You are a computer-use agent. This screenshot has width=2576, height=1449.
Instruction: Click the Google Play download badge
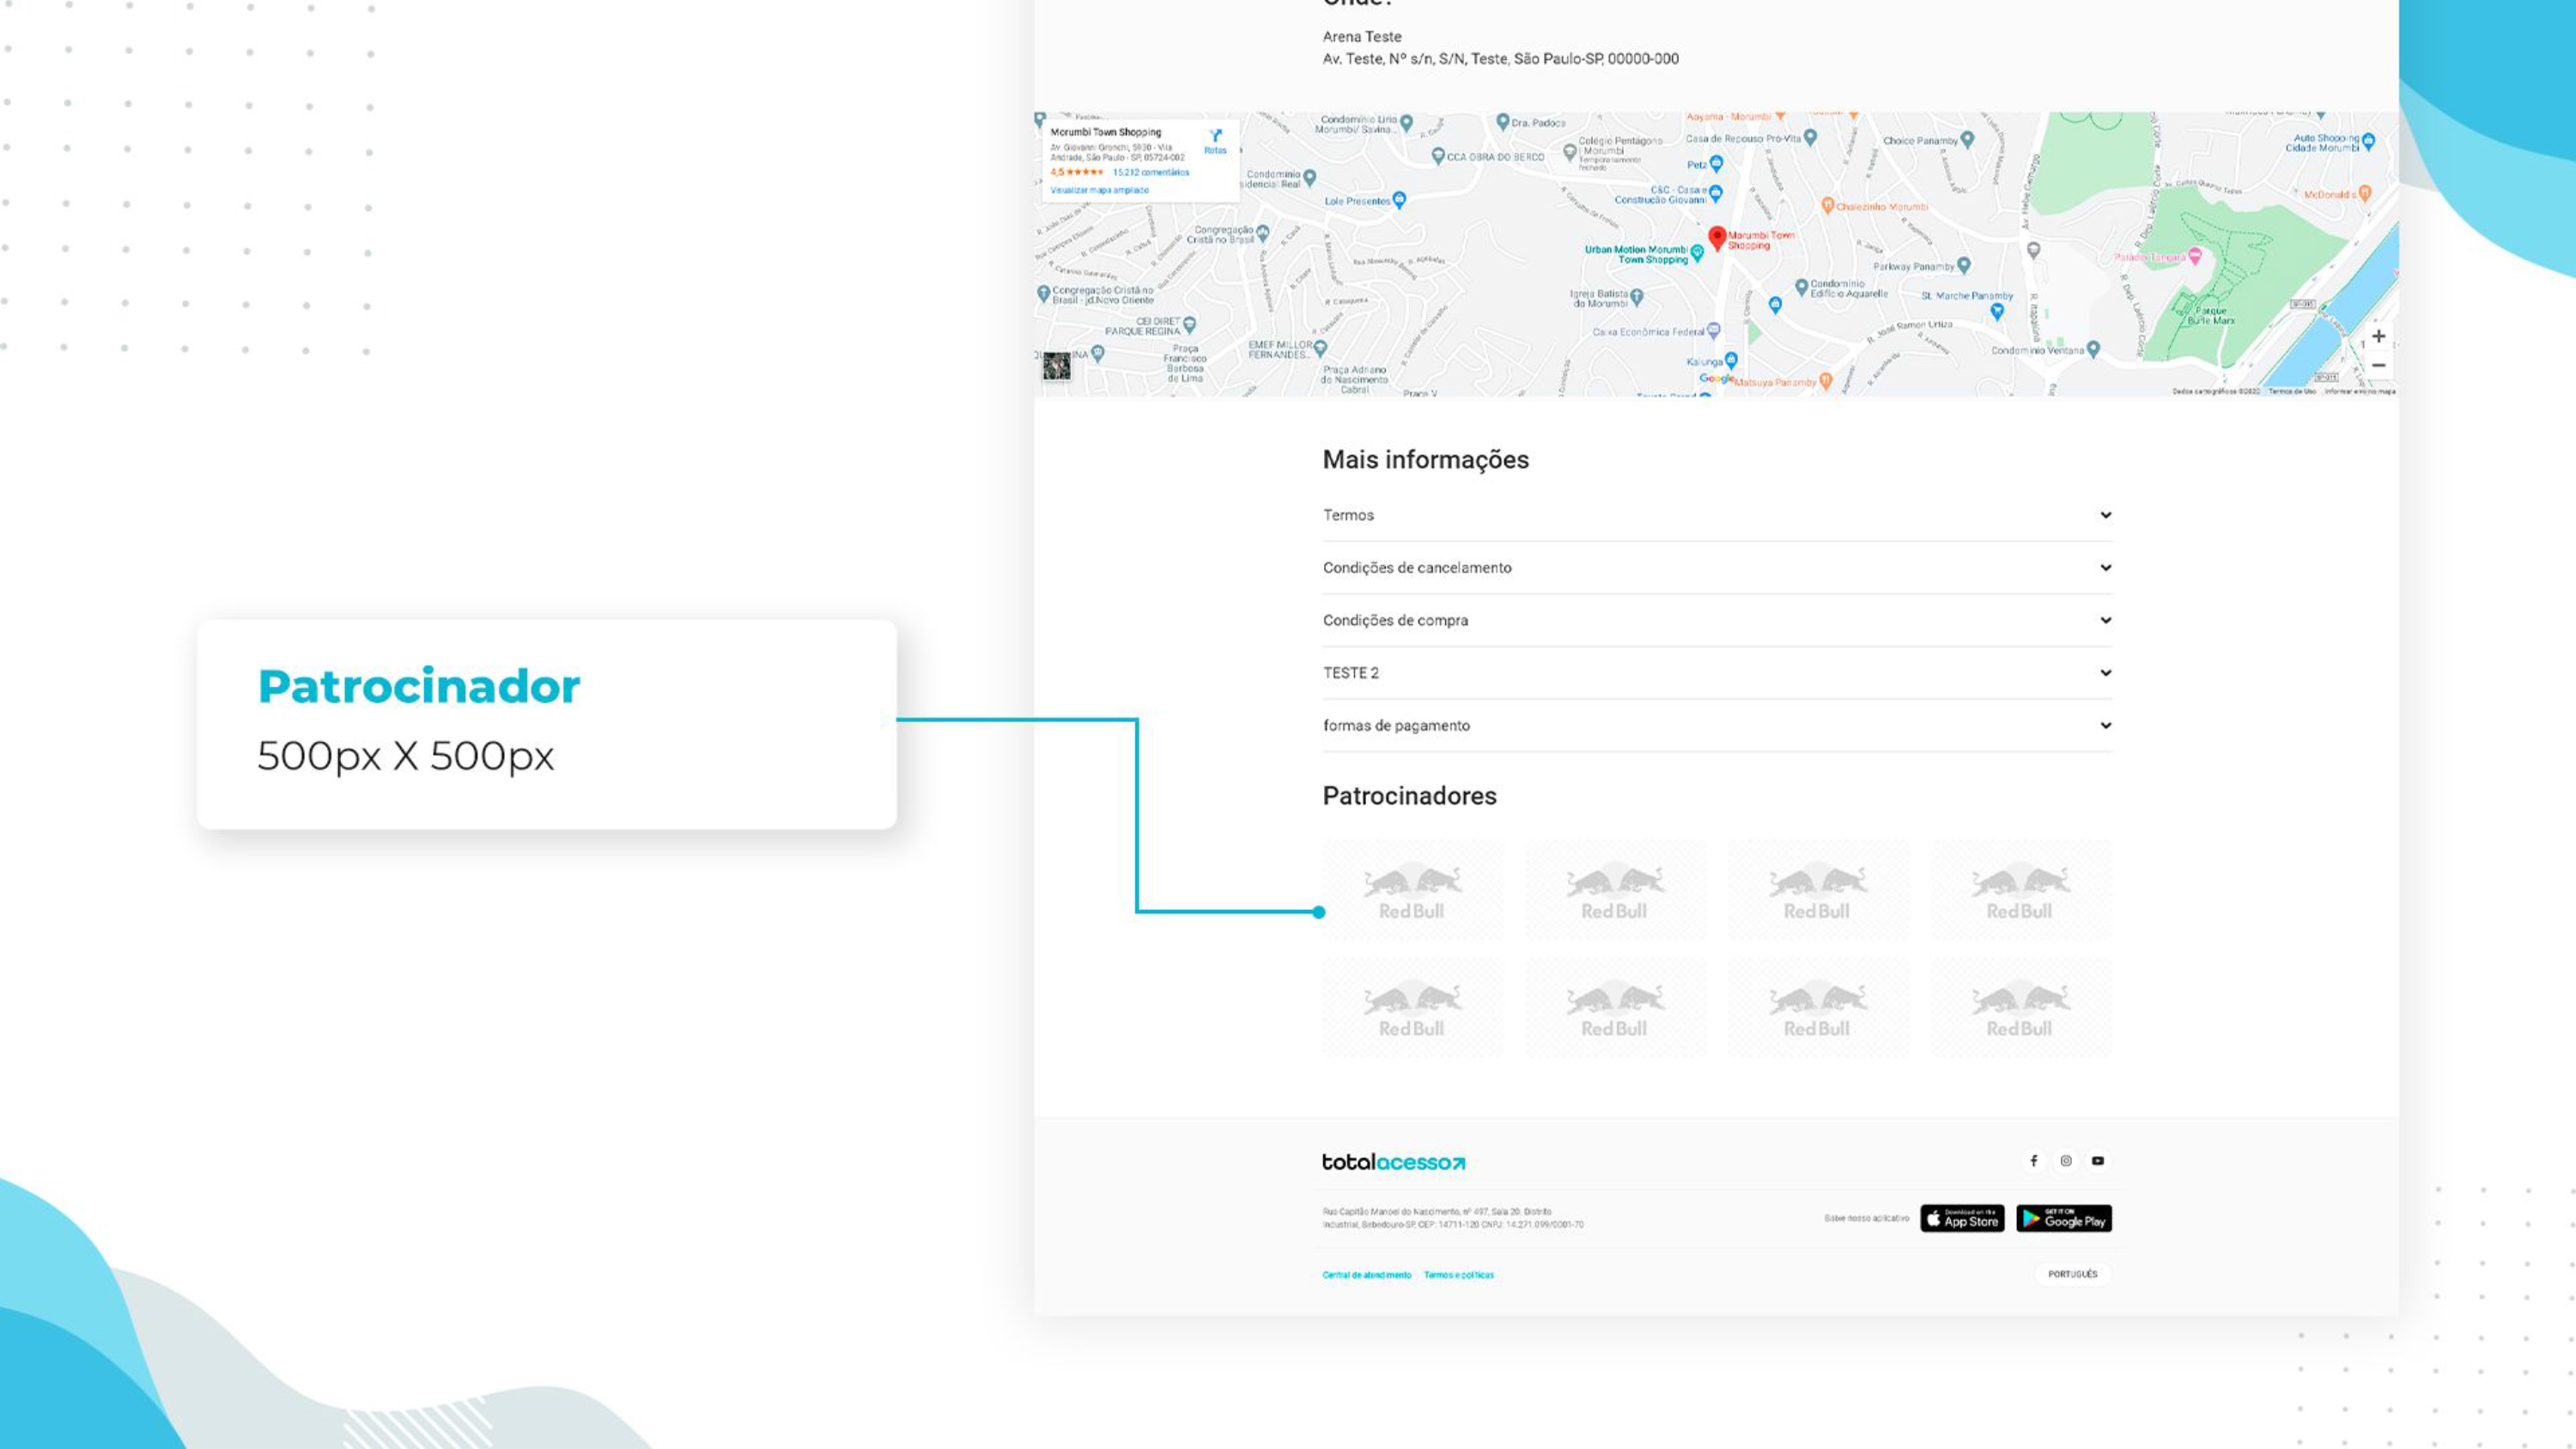pyautogui.click(x=2064, y=1218)
